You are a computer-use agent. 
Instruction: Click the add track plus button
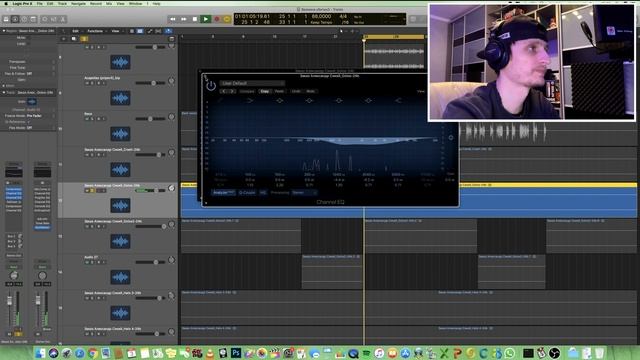pos(63,39)
